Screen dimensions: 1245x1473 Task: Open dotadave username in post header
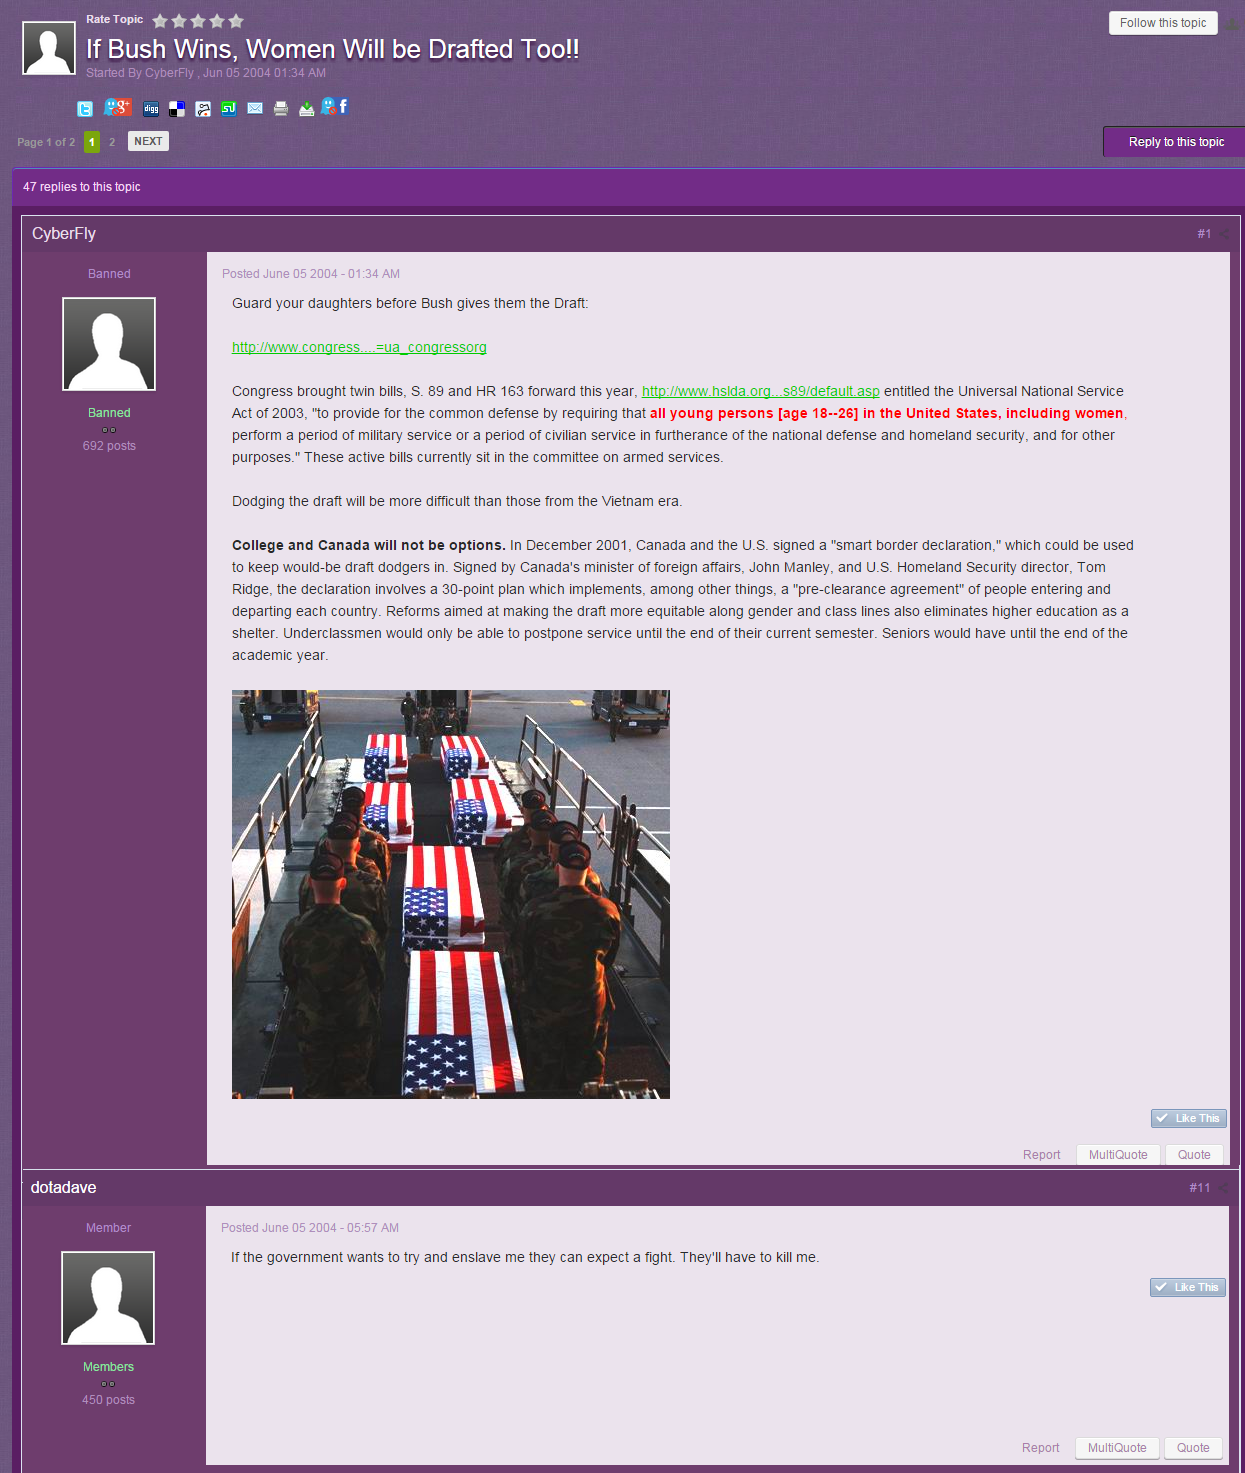pyautogui.click(x=64, y=1187)
